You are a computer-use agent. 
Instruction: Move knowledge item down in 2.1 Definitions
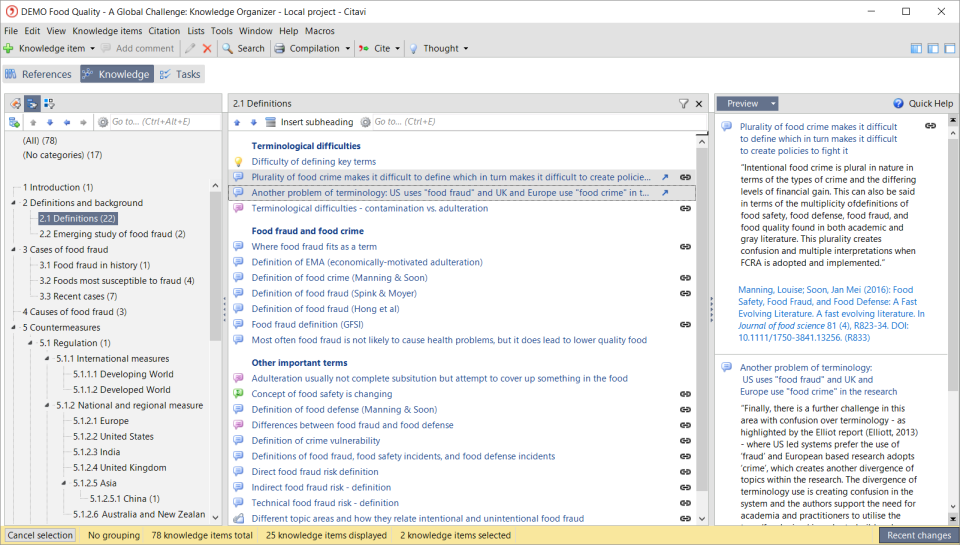pyautogui.click(x=253, y=122)
